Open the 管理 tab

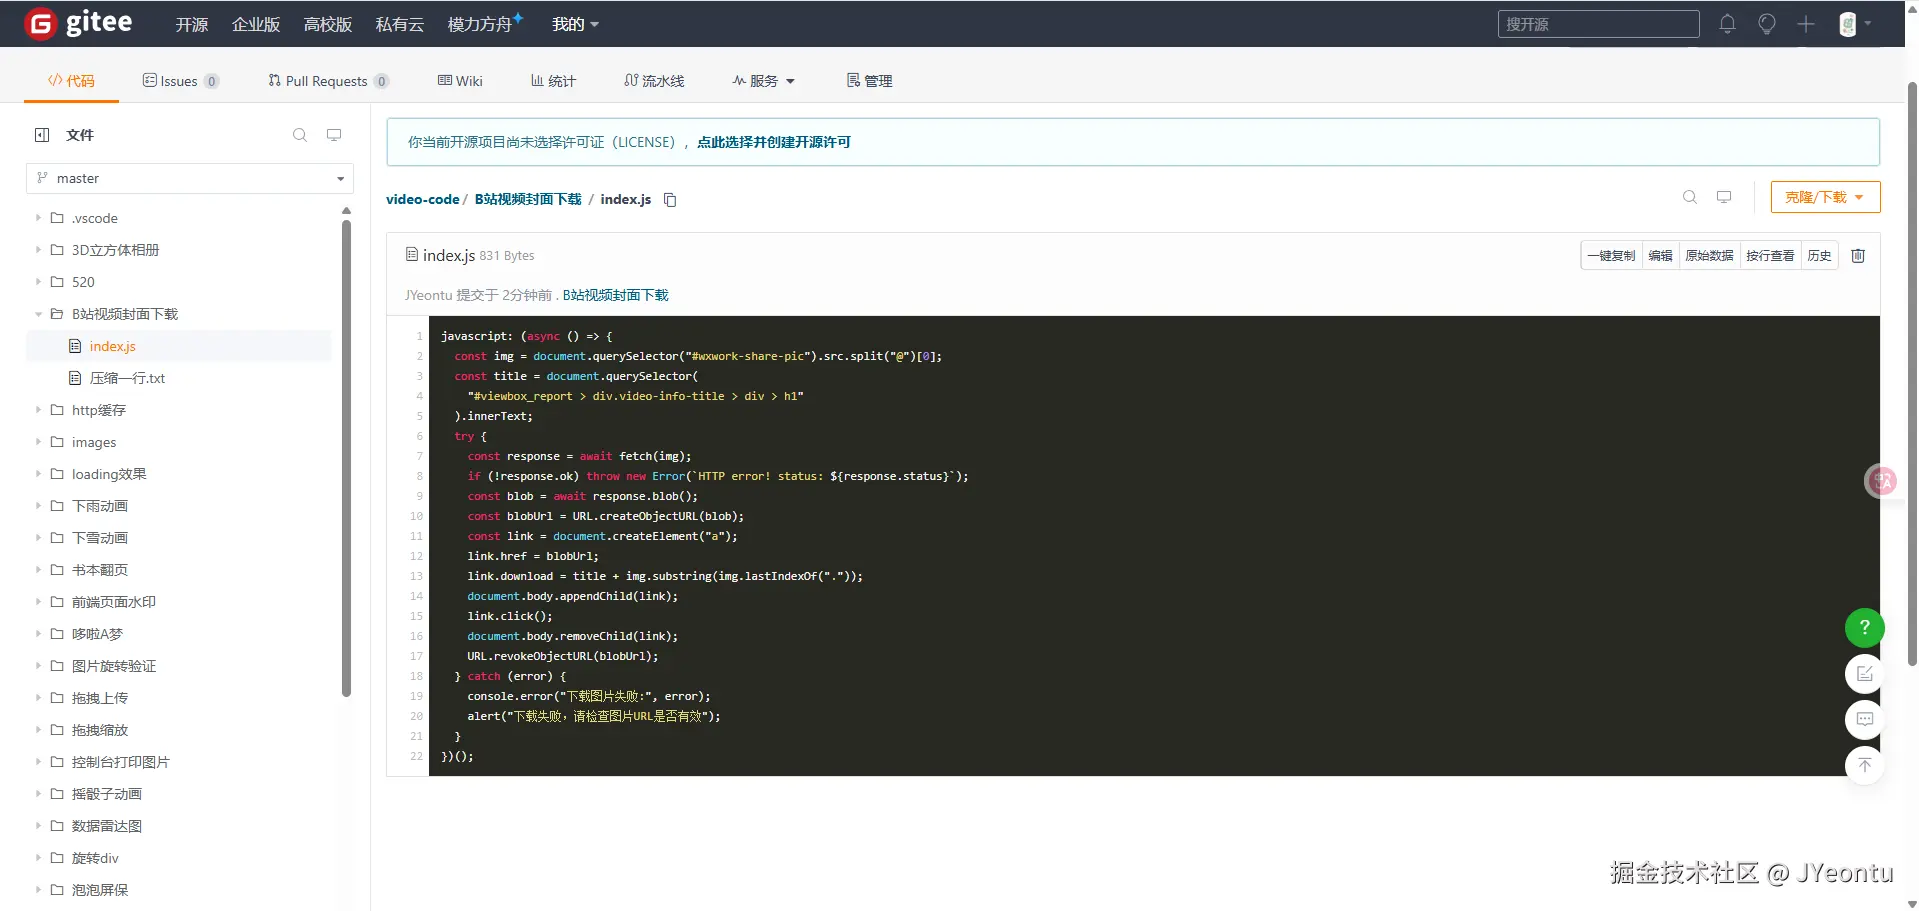tap(869, 81)
